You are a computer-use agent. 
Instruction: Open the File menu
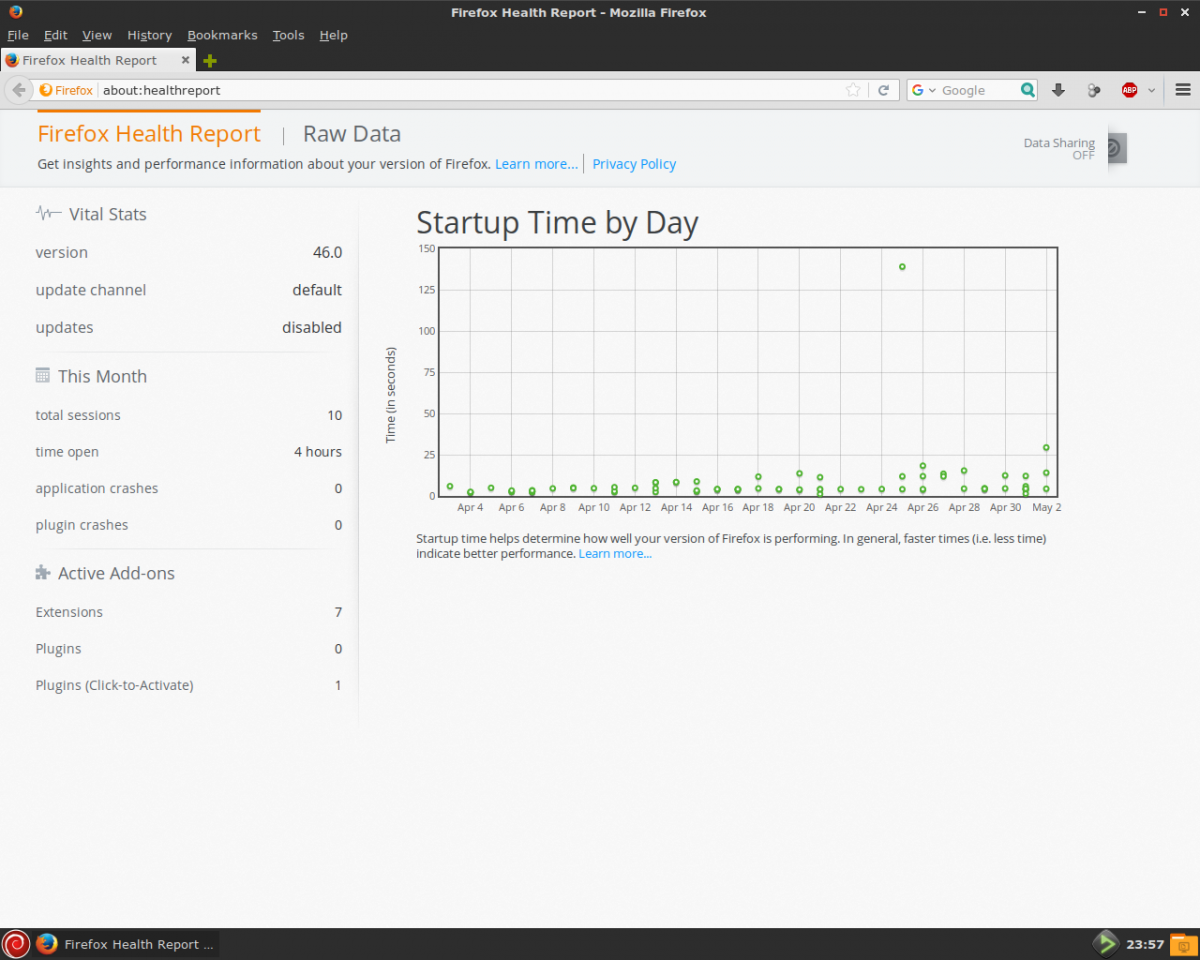pyautogui.click(x=18, y=35)
